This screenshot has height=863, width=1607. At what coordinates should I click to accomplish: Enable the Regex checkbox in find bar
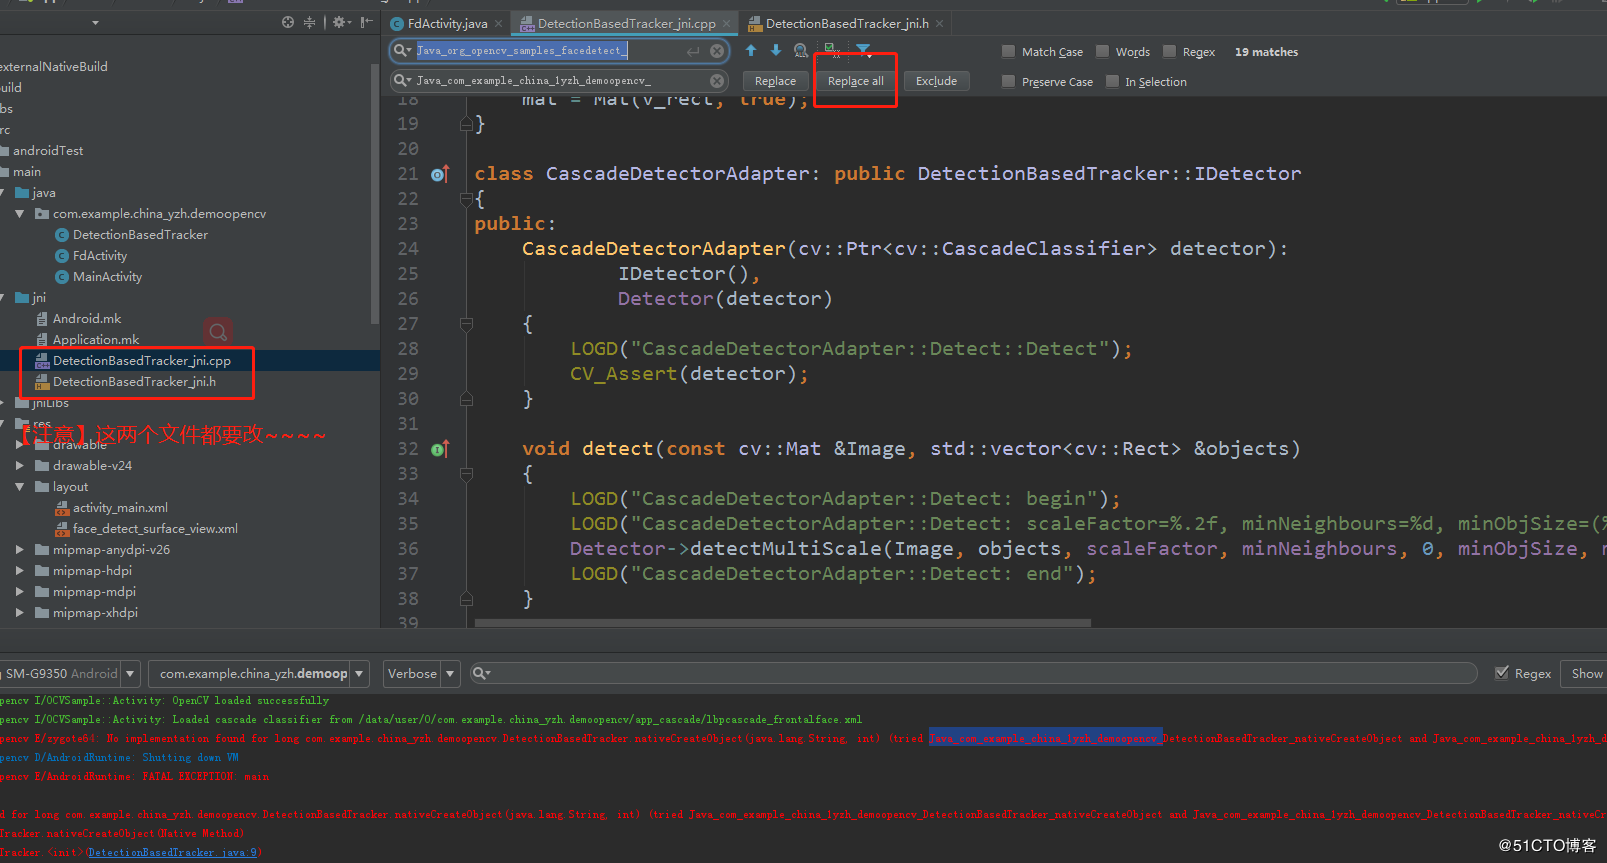[1169, 51]
